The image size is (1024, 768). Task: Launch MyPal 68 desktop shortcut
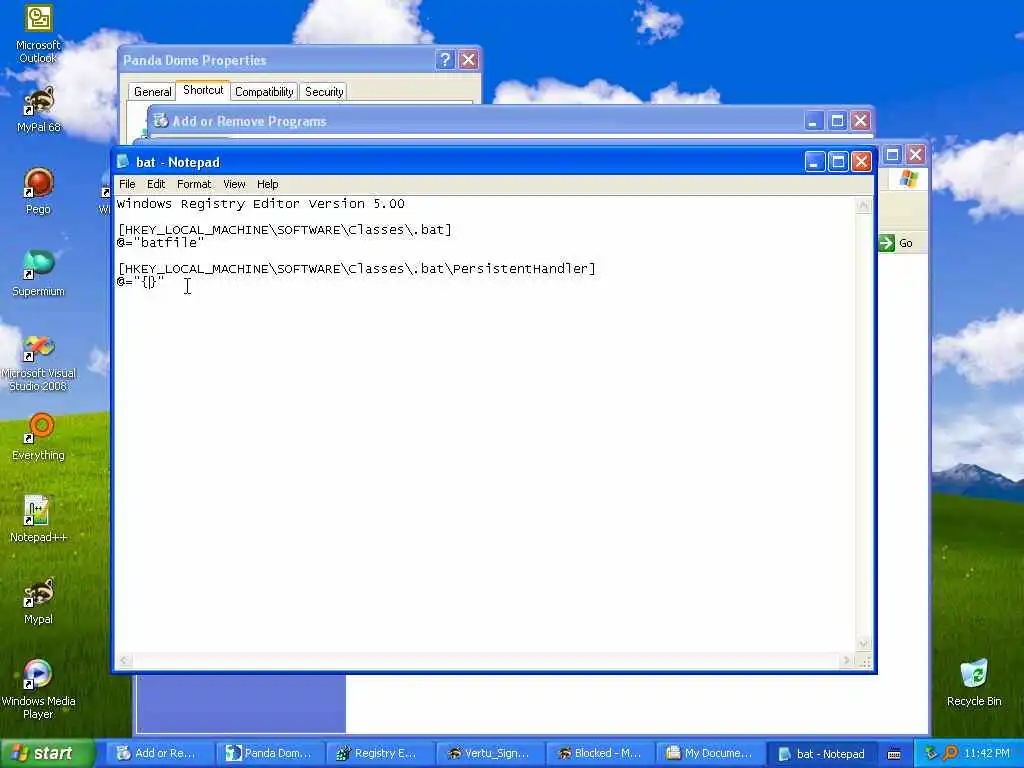pyautogui.click(x=38, y=110)
